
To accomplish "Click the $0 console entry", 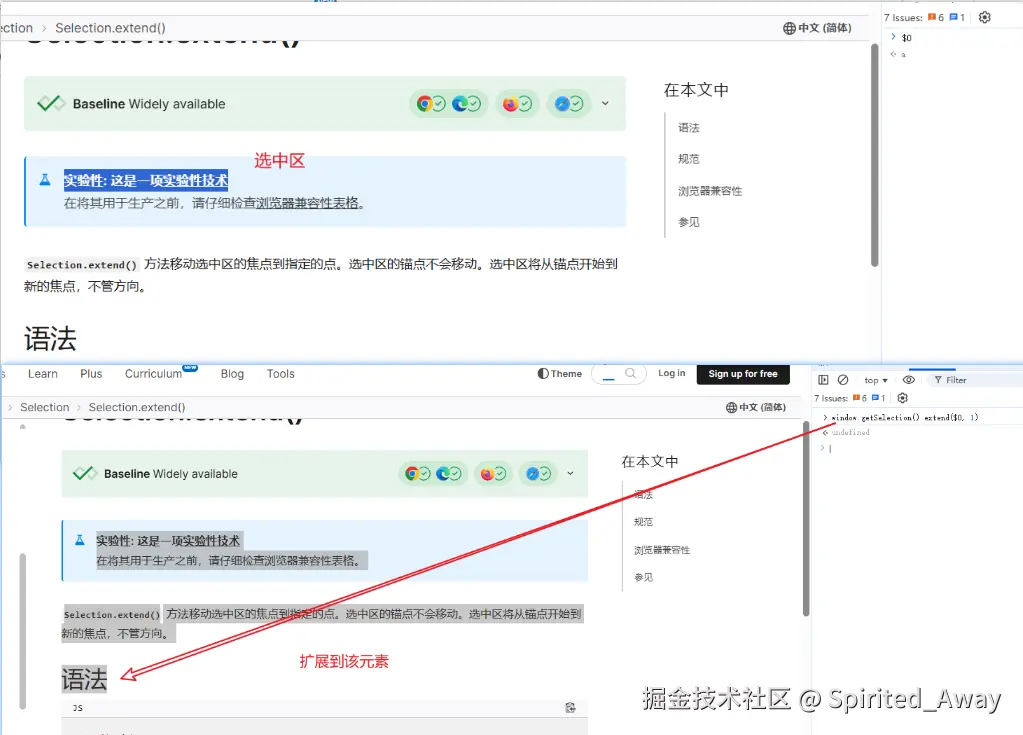I will 906,38.
